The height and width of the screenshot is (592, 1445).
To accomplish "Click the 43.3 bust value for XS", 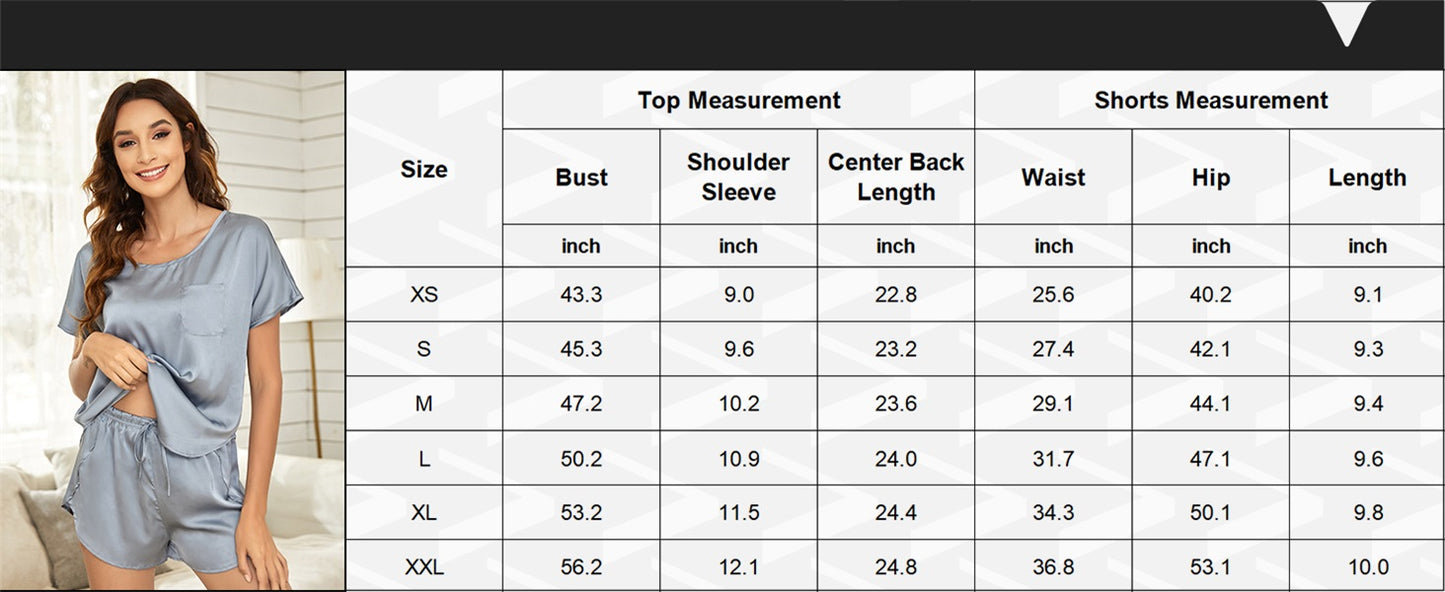I will click(581, 295).
